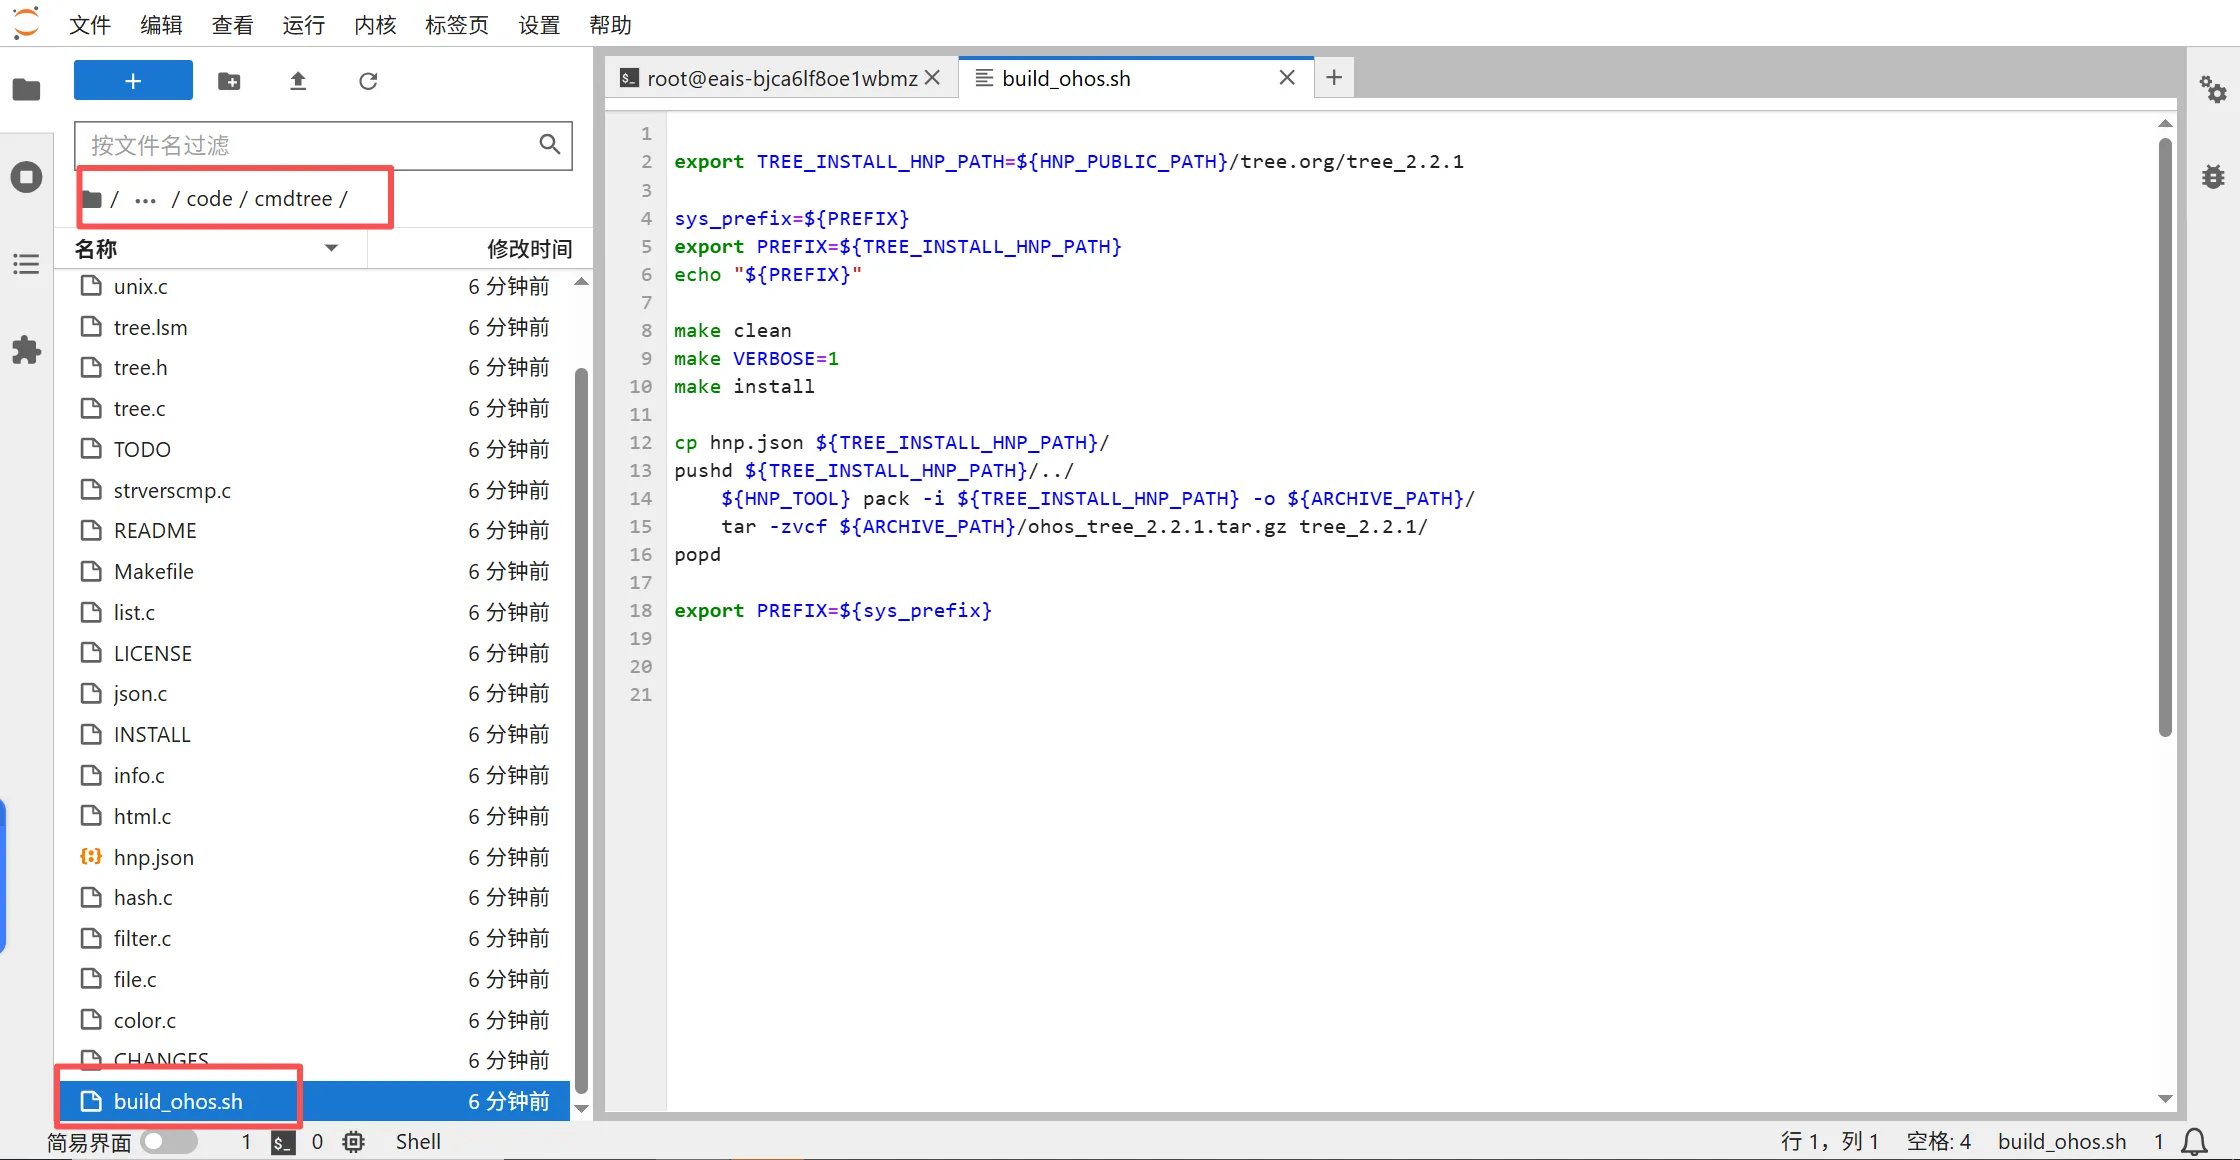The height and width of the screenshot is (1160, 2240).
Task: Click the upload files icon
Action: click(x=298, y=81)
